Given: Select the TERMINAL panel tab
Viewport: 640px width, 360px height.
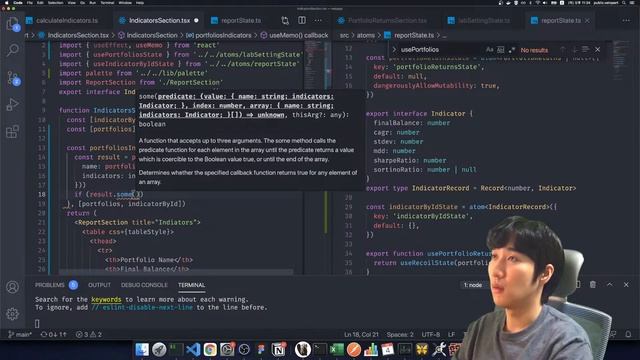Looking at the screenshot, I should pos(191,285).
